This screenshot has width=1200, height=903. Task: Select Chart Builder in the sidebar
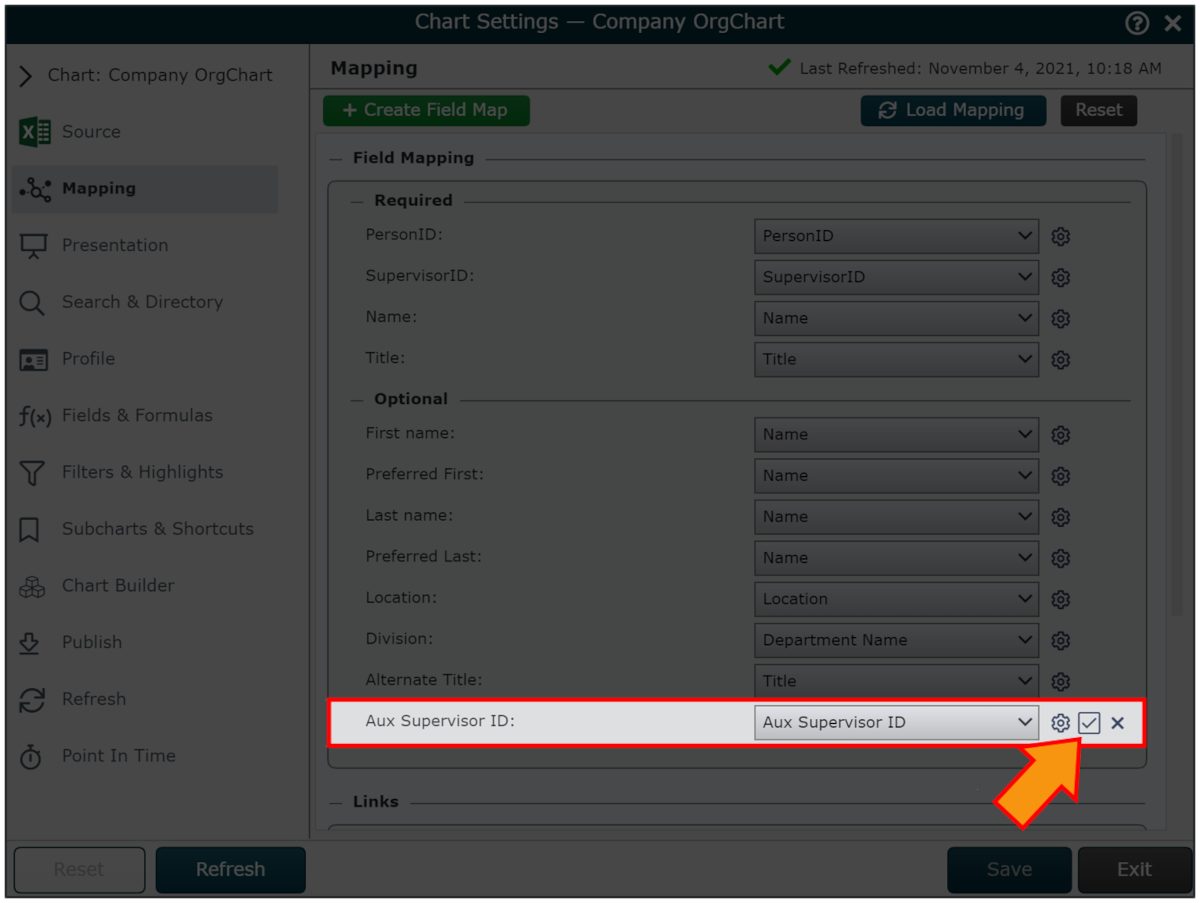[x=117, y=585]
